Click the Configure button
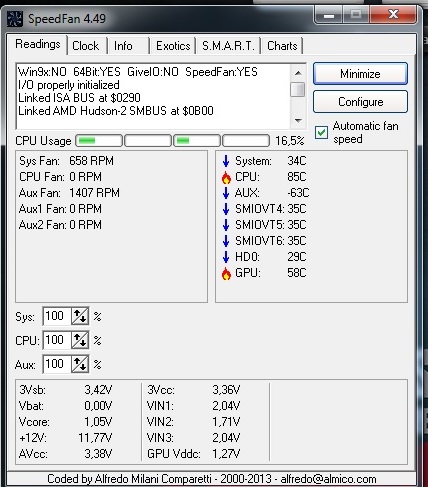This screenshot has width=428, height=487. pos(360,102)
